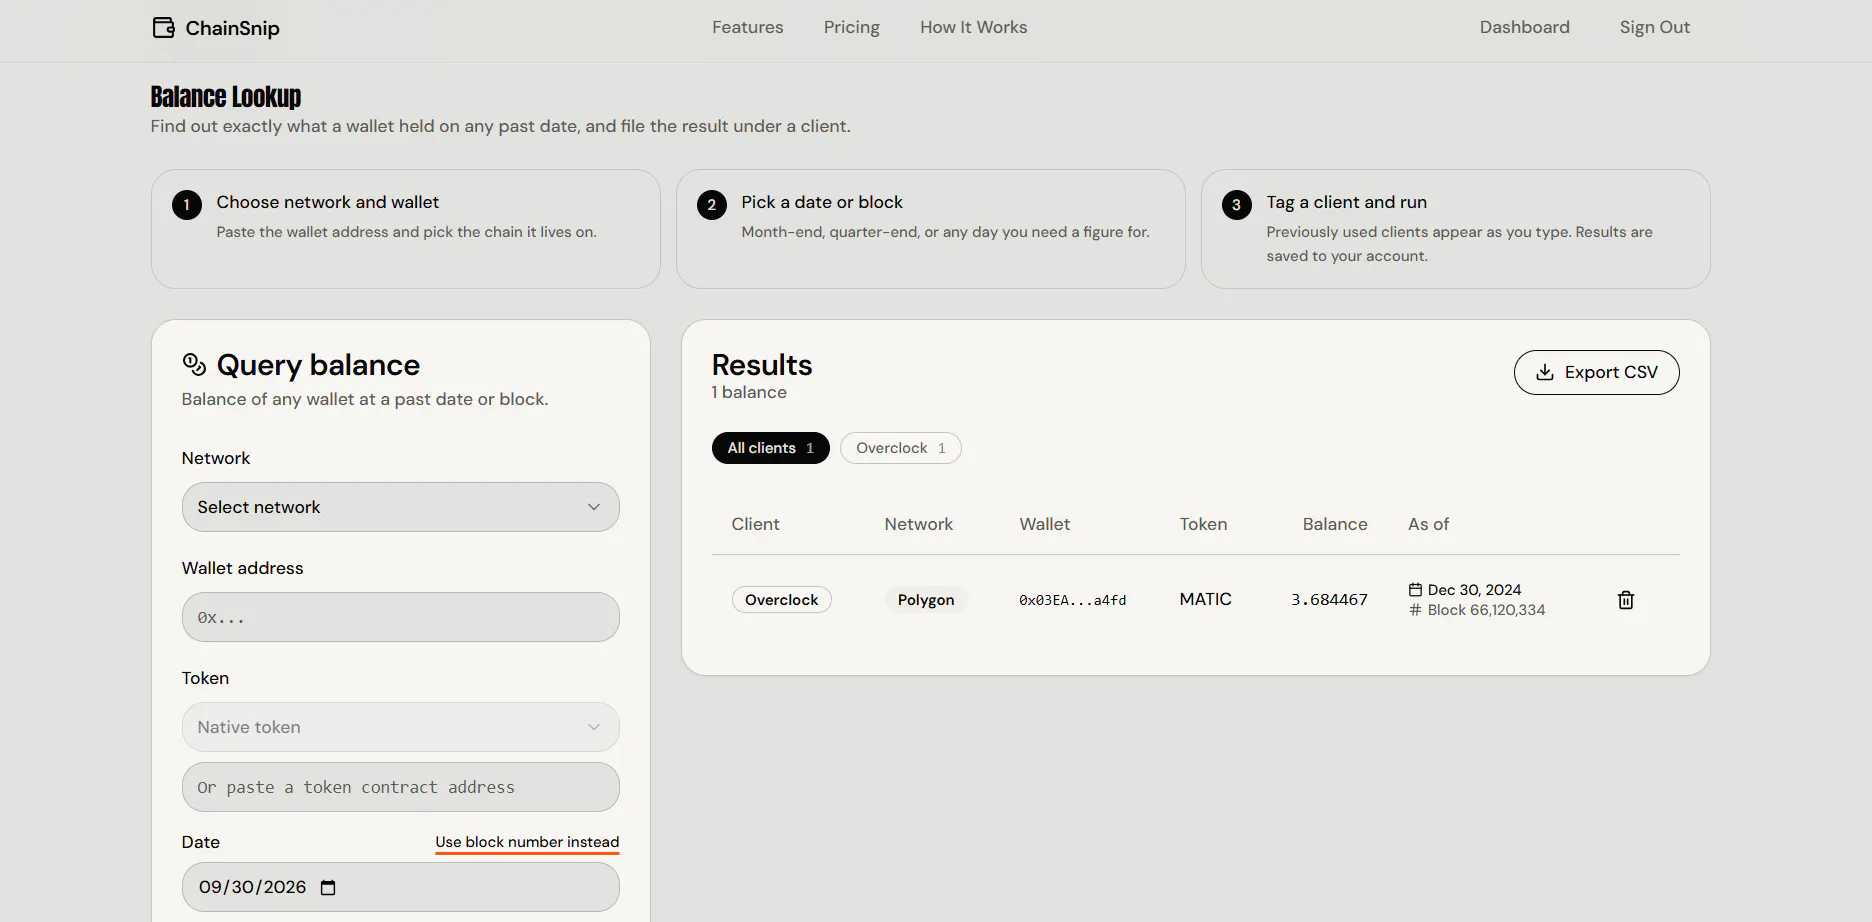
Task: Click Block 66,120,334 text
Action: [1486, 610]
